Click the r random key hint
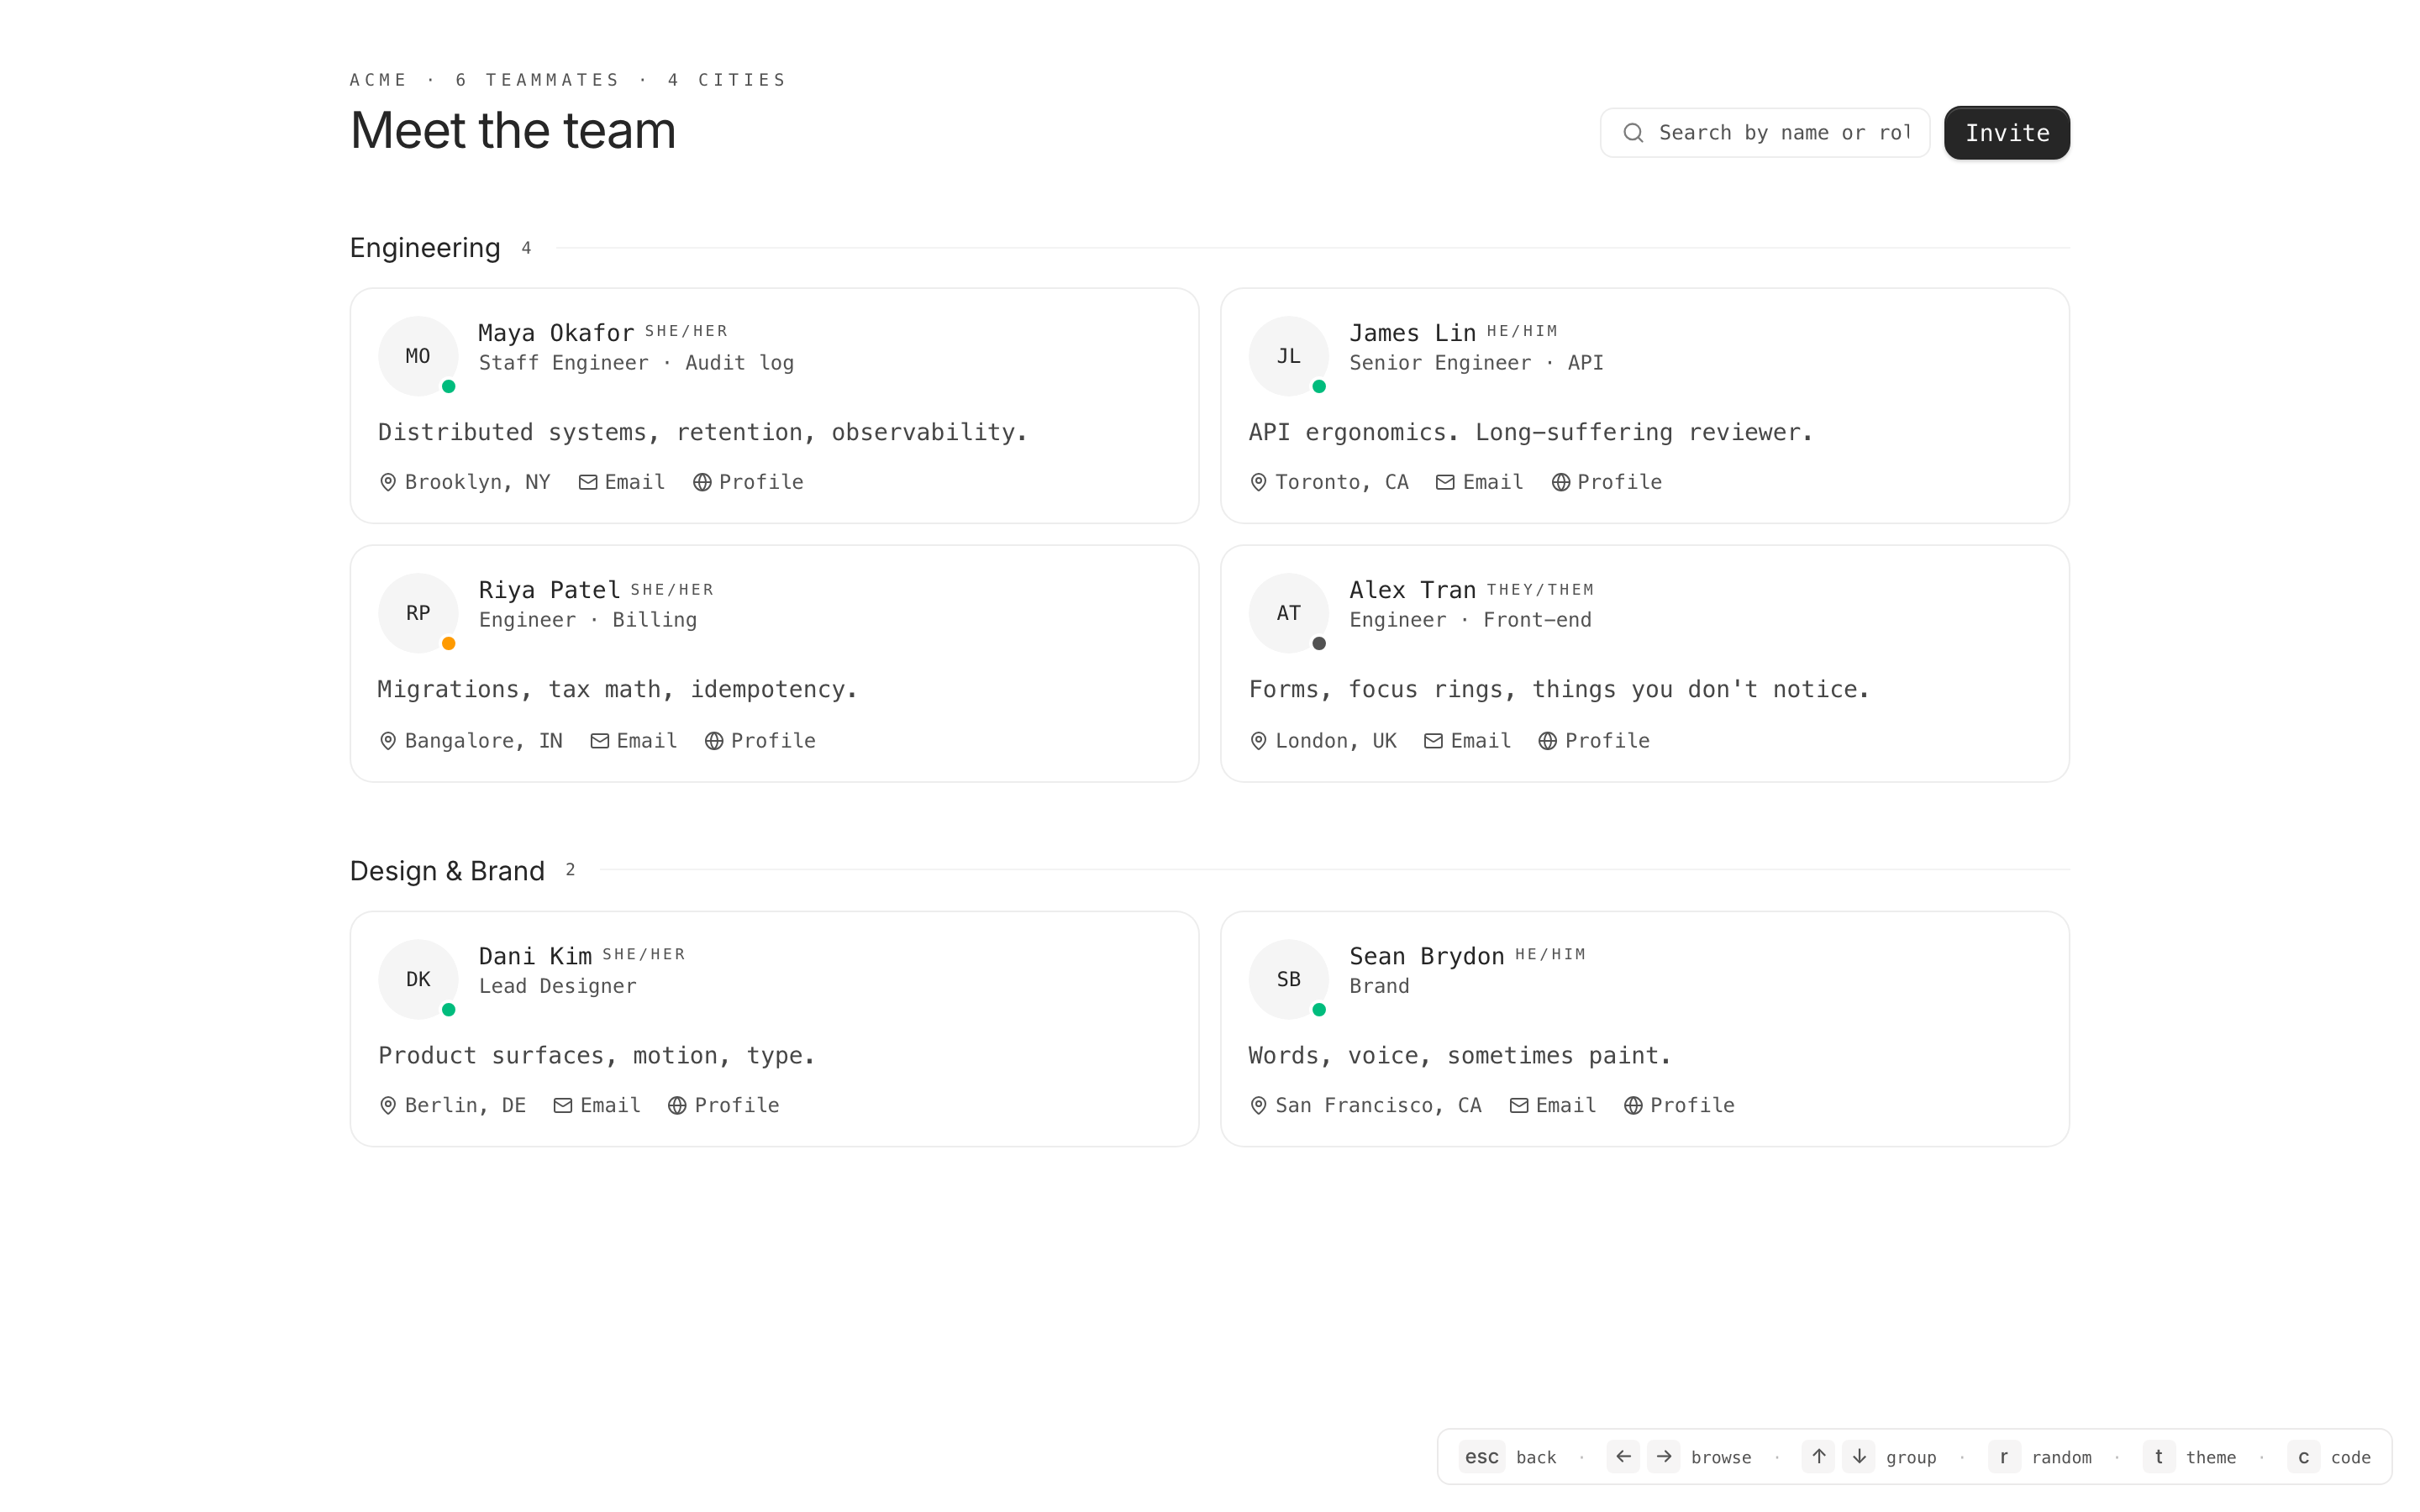2420x1512 pixels. (x=2003, y=1457)
